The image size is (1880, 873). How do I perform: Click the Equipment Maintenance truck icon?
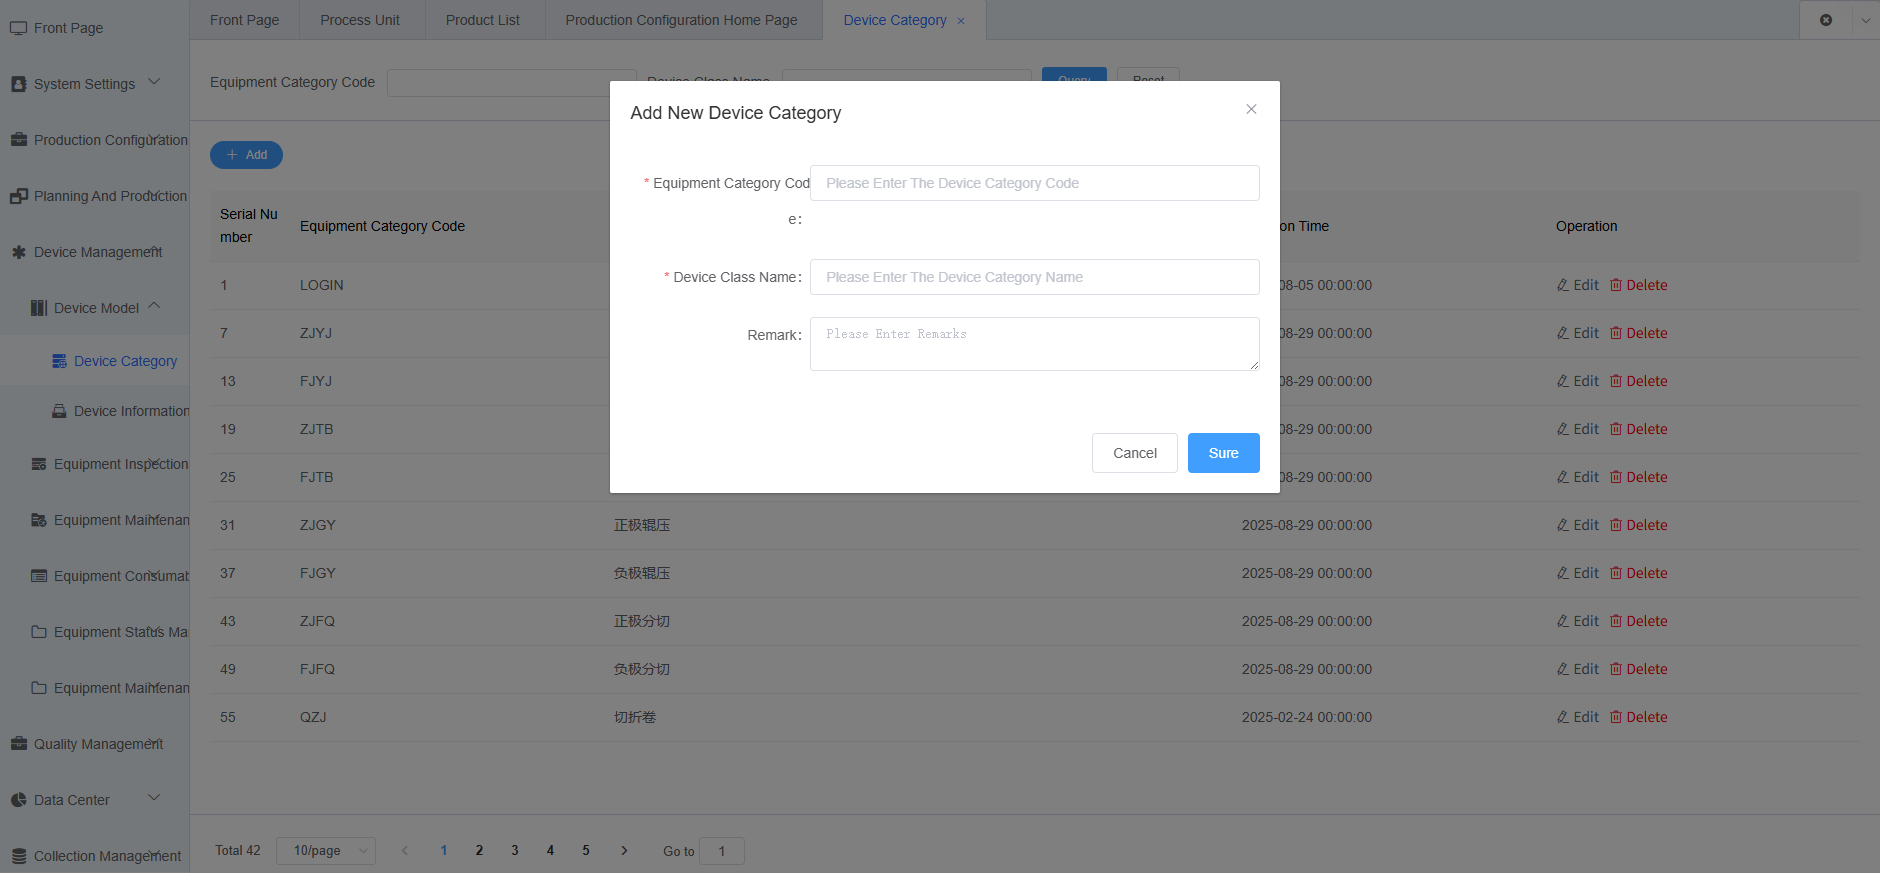pos(39,520)
